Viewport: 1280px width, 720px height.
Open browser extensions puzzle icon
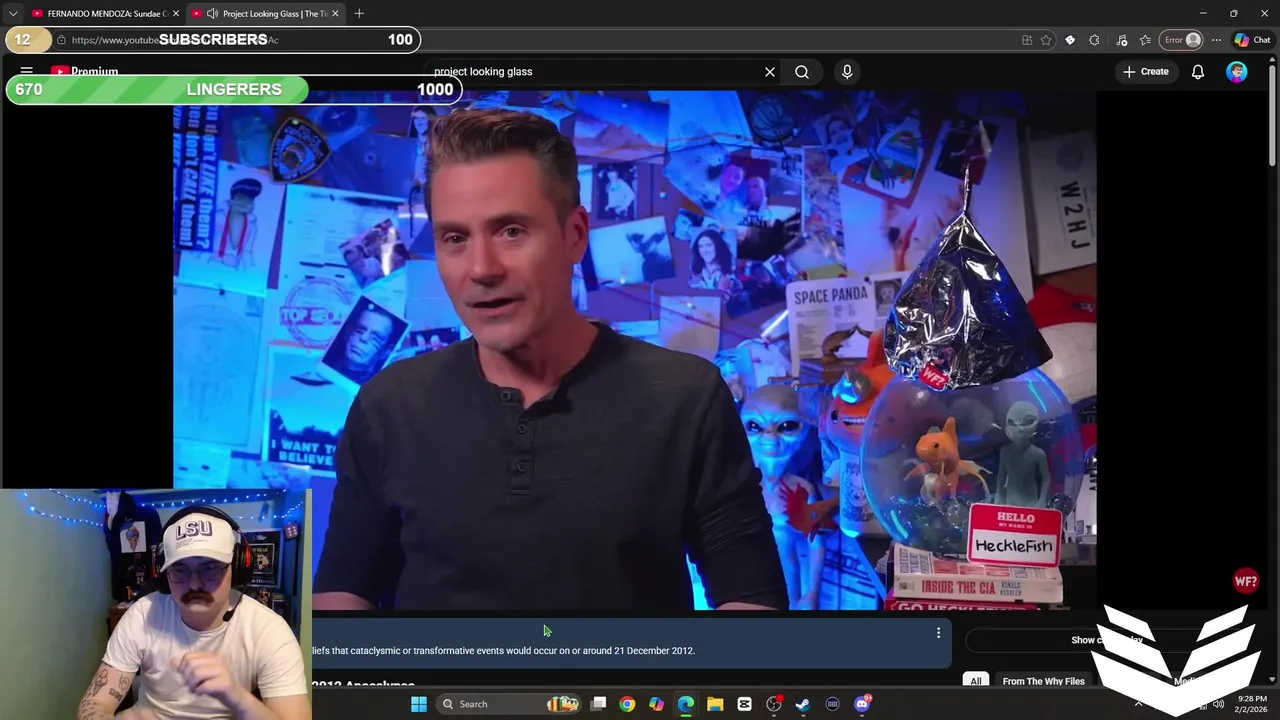click(1094, 40)
